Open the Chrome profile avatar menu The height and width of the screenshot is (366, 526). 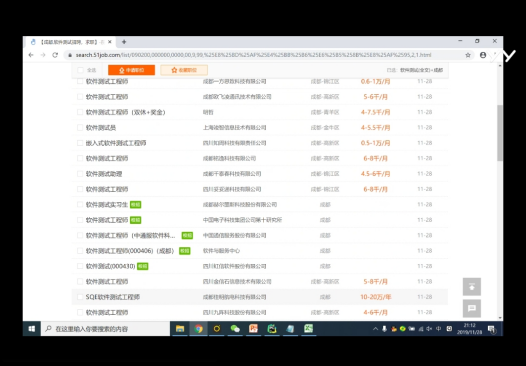coord(483,55)
